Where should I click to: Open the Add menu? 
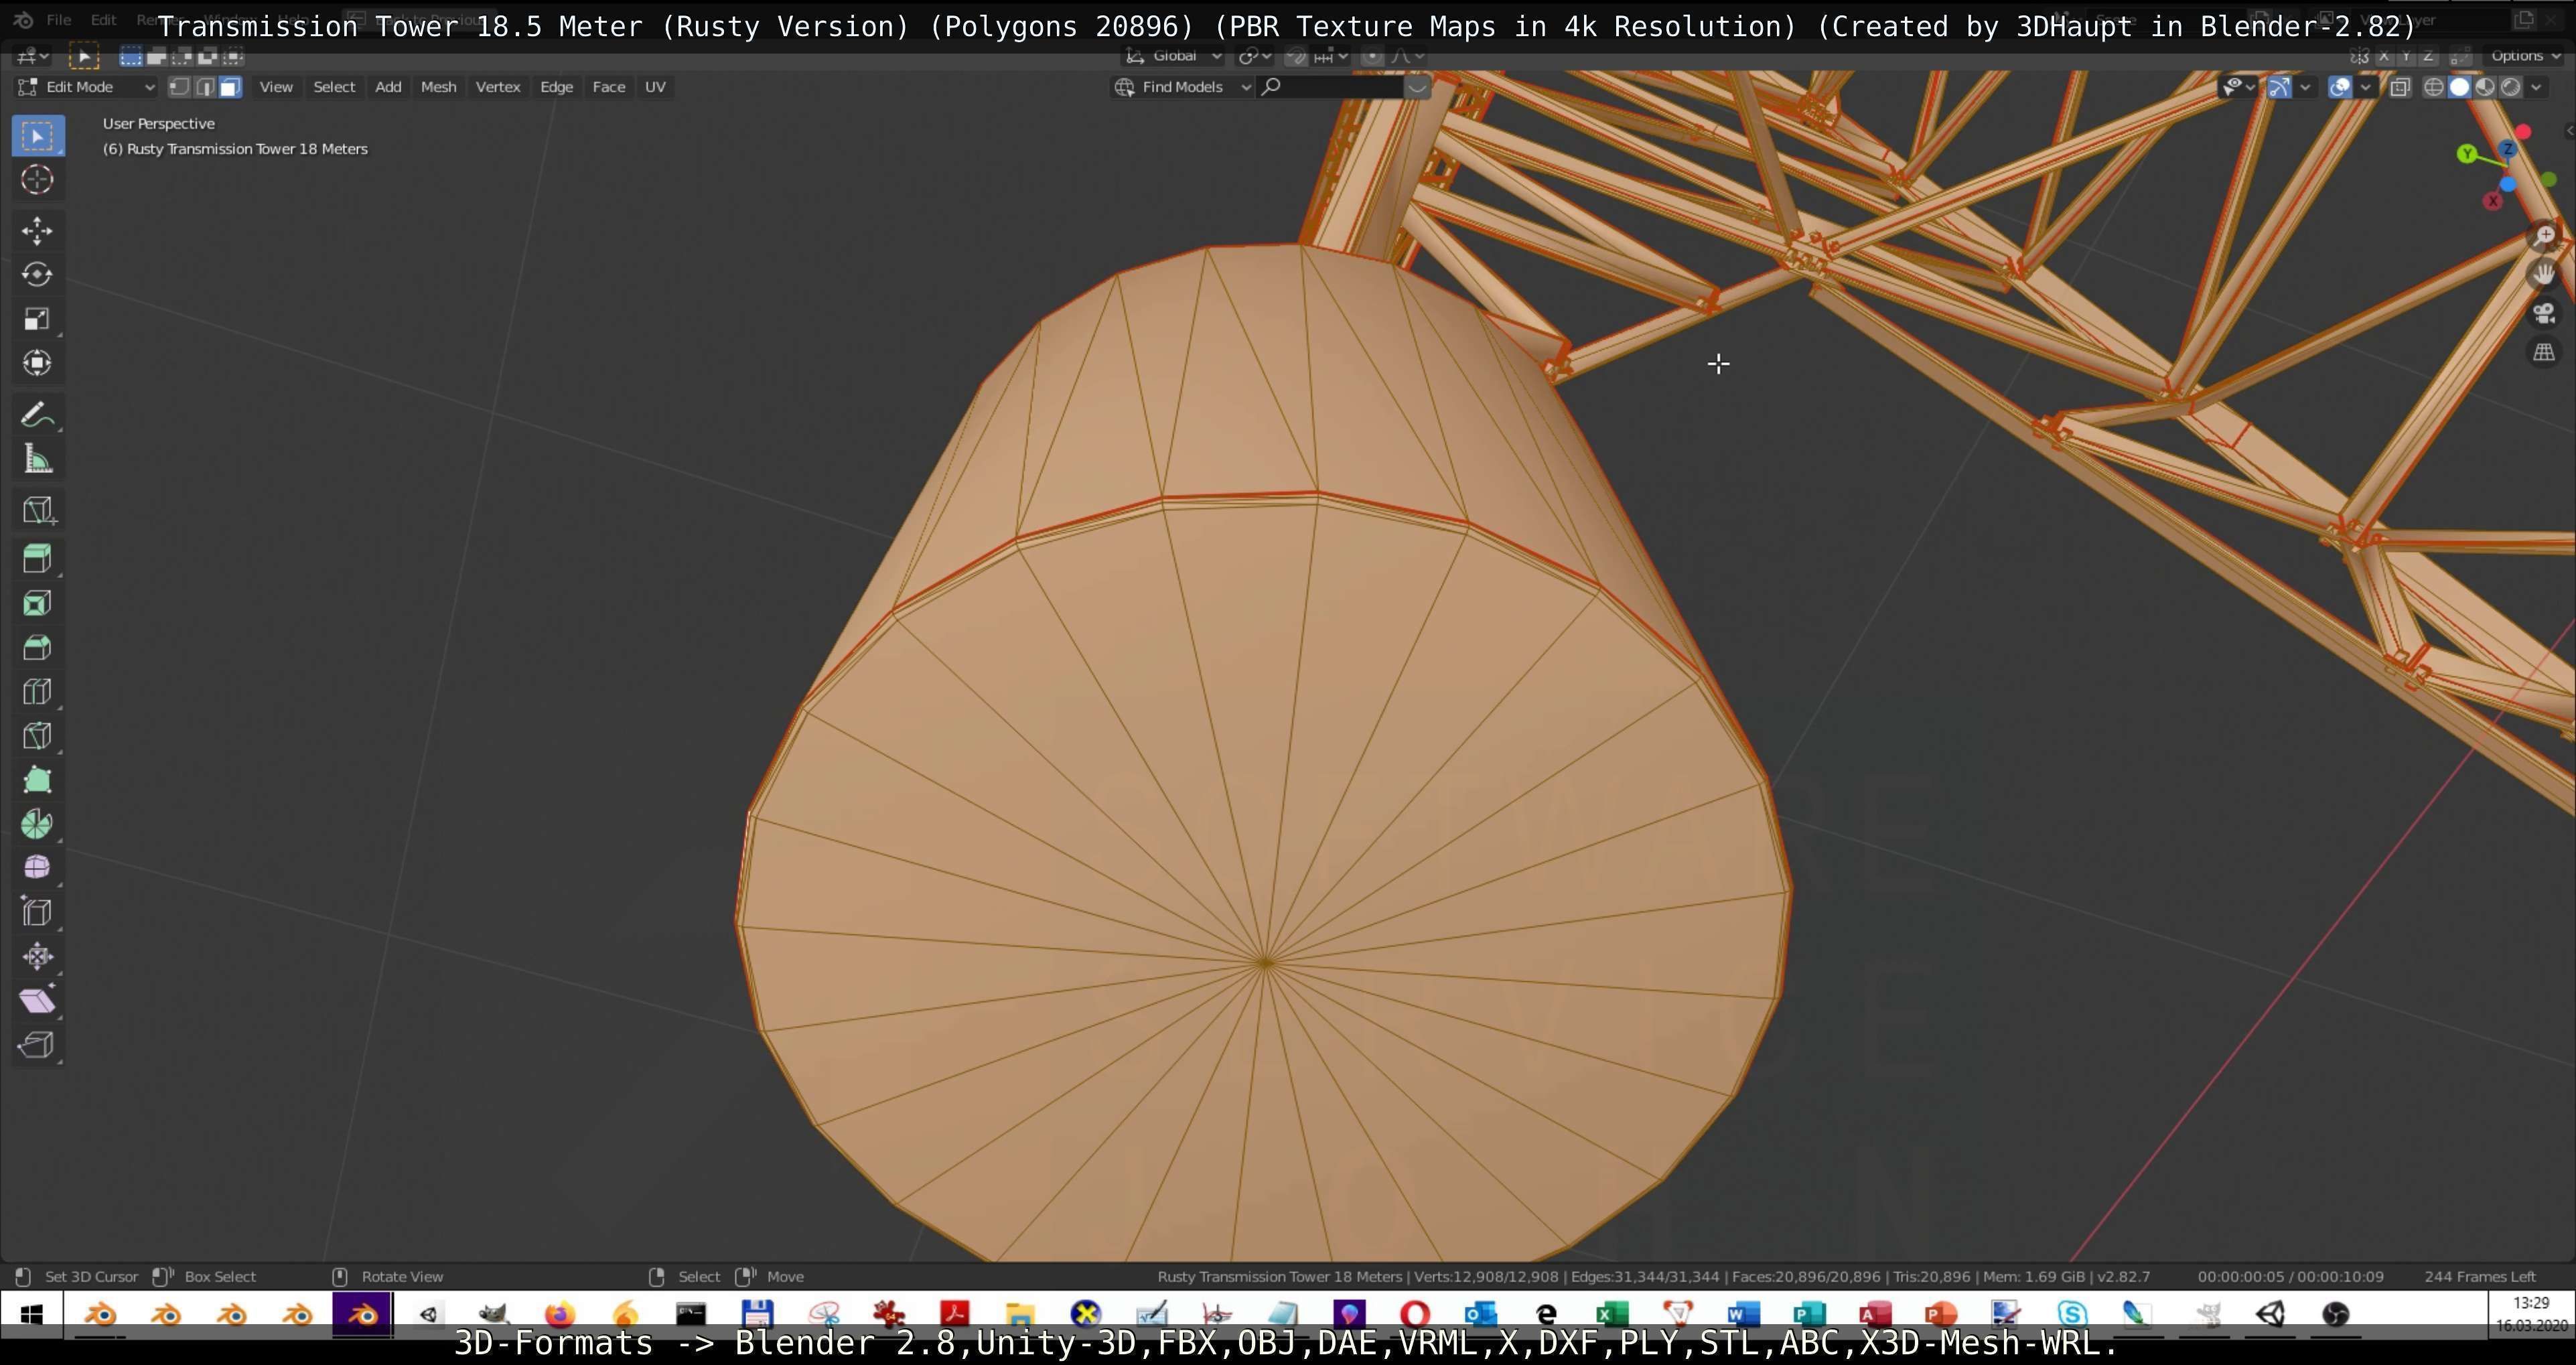[388, 87]
